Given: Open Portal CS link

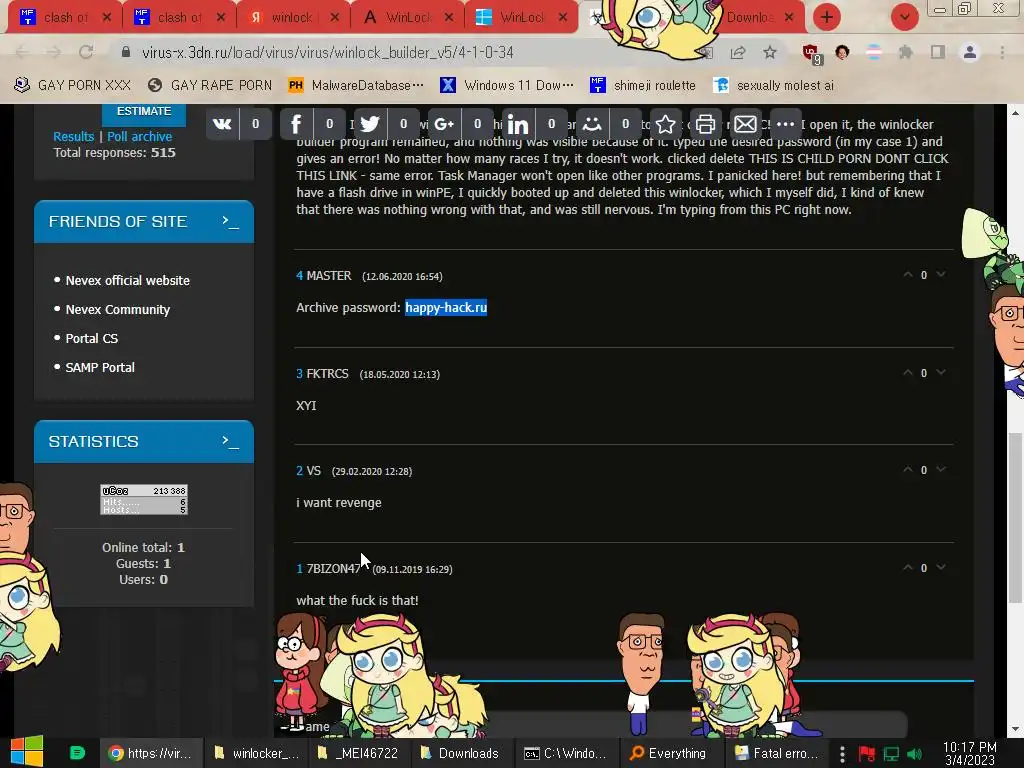Looking at the screenshot, I should tap(91, 338).
